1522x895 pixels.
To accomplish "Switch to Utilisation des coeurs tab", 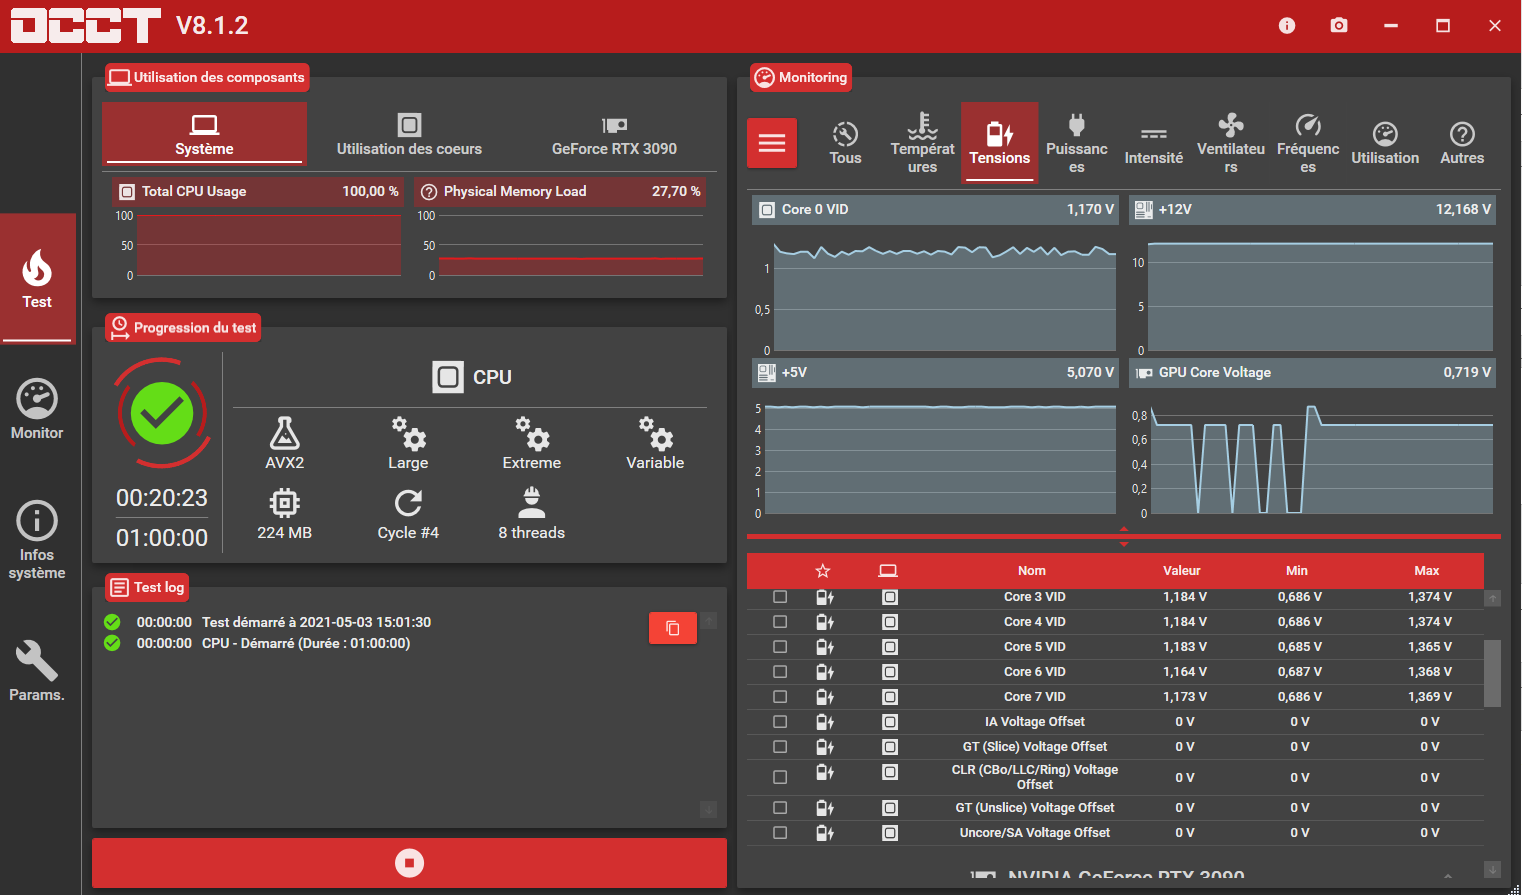I will 409,136.
